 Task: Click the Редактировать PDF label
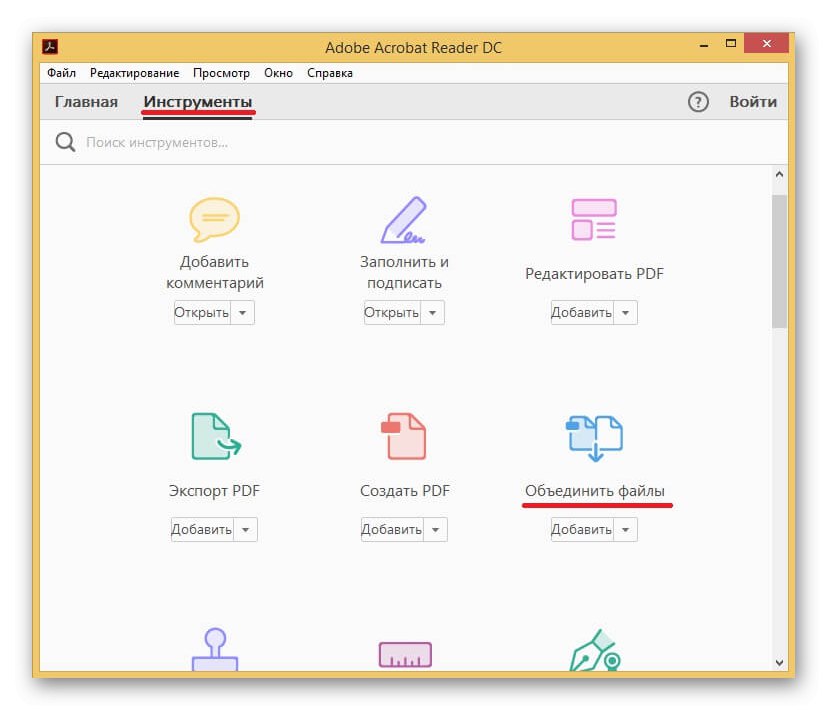click(x=594, y=274)
